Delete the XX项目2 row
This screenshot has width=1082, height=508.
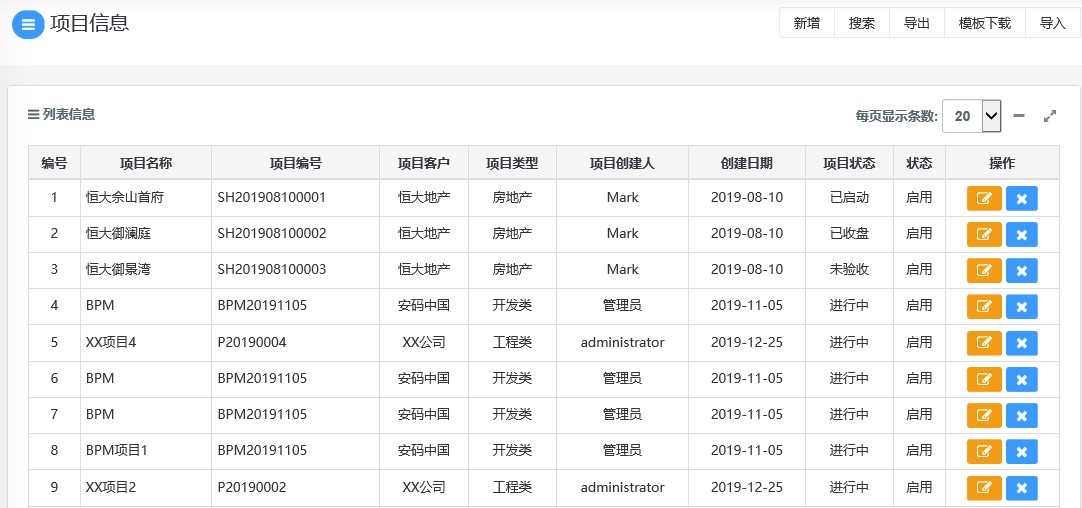point(1022,488)
